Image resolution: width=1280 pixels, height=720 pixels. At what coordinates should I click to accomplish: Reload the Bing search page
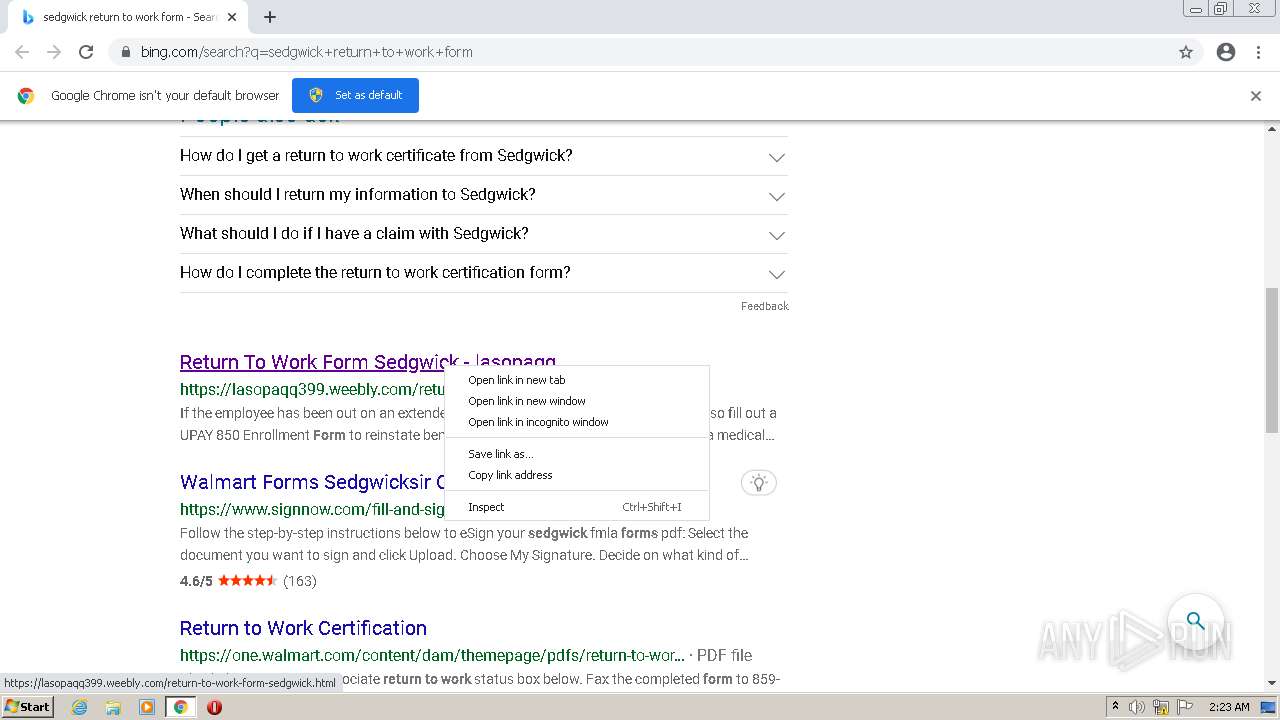[86, 52]
